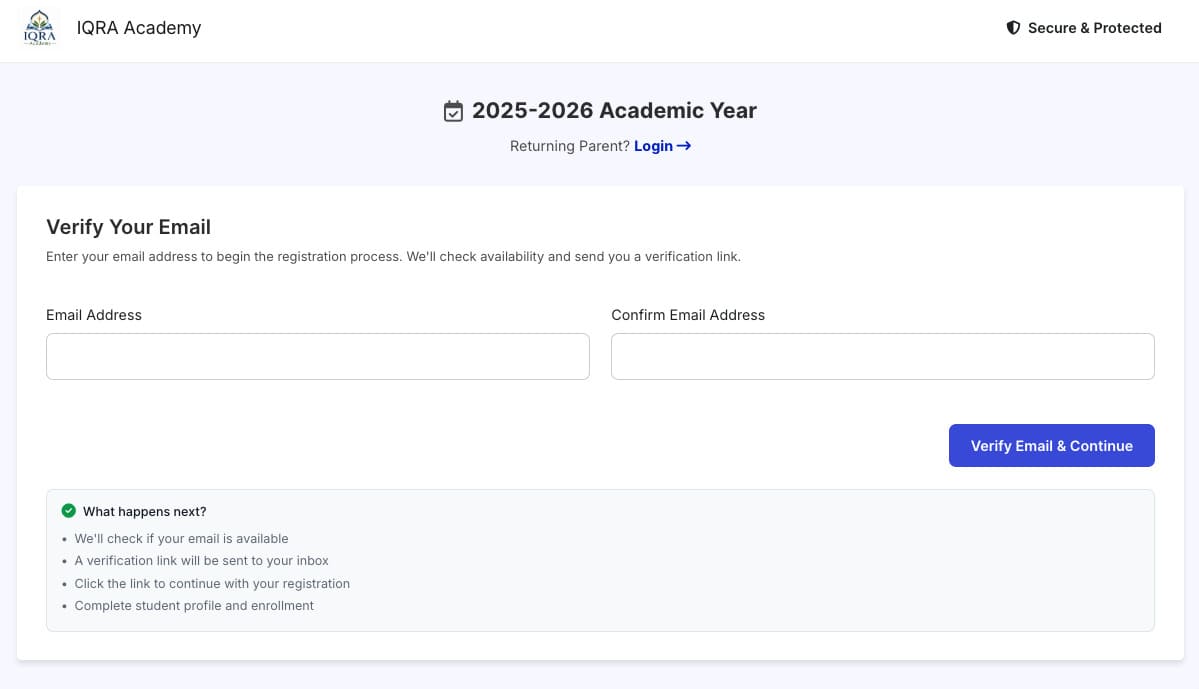Viewport: 1199px width, 689px height.
Task: Click the Returning Parent? text
Action: [570, 146]
